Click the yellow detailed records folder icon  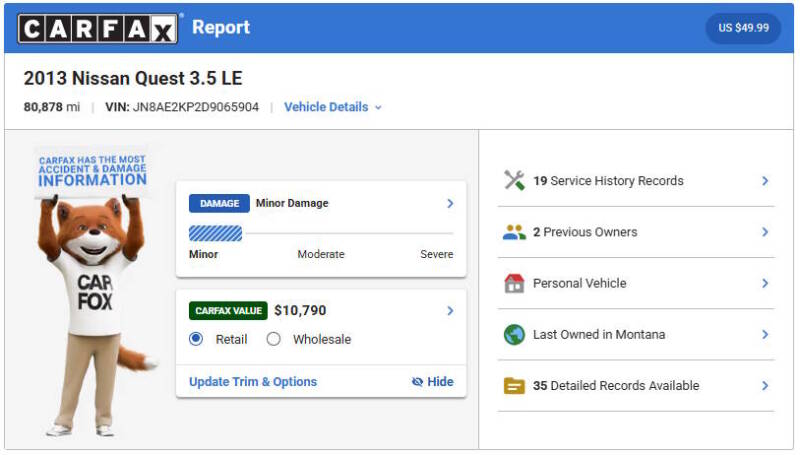514,386
